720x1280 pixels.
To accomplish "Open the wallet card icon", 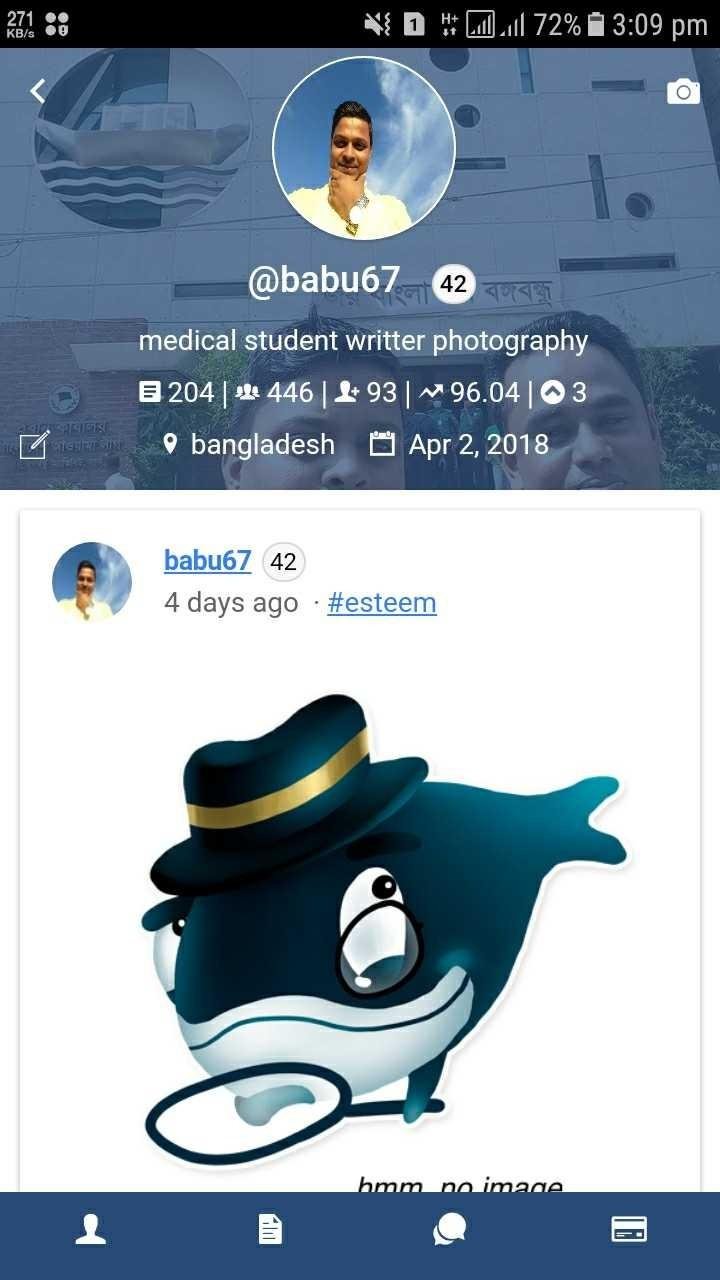I will [629, 1229].
